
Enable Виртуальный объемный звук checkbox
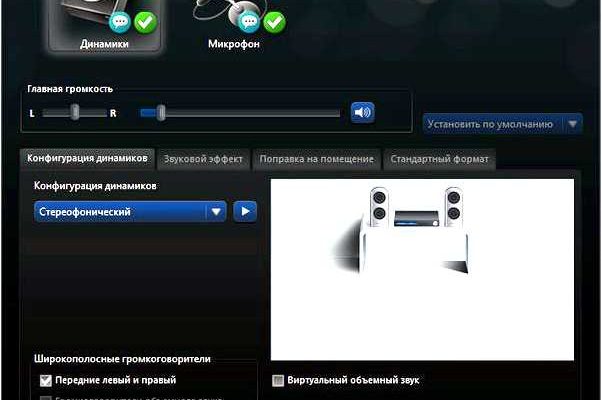click(x=279, y=381)
